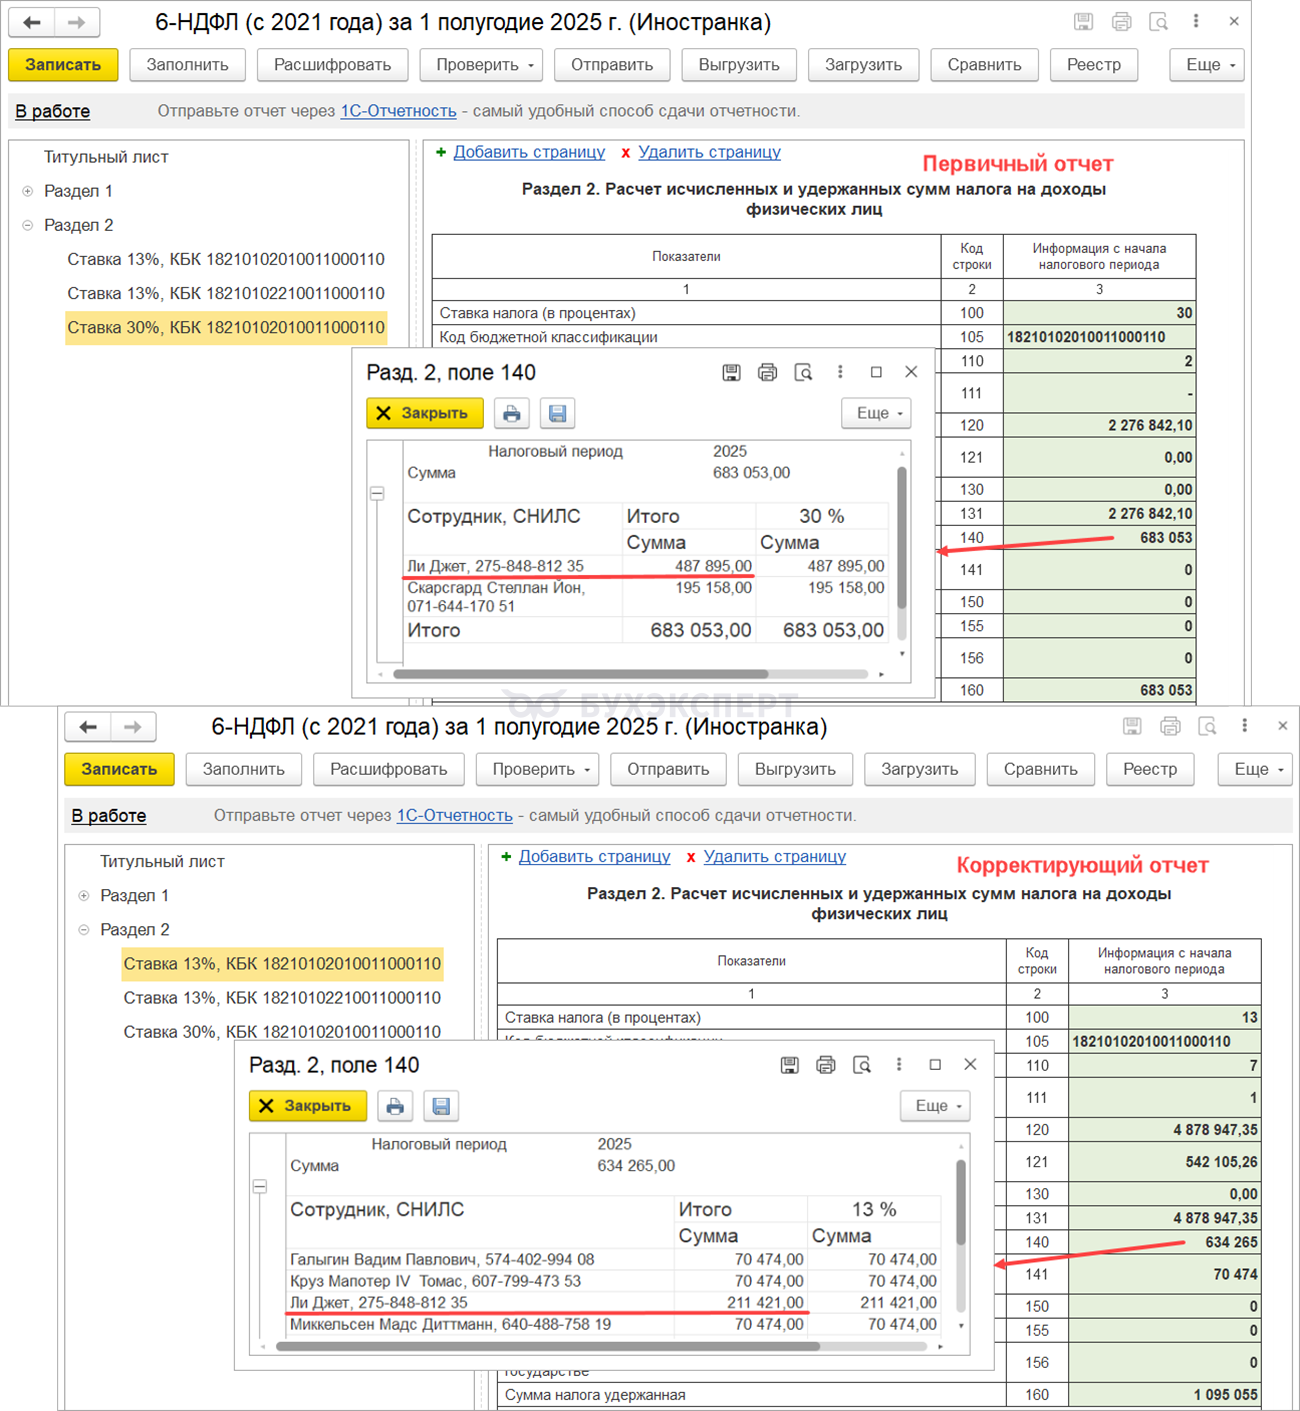Screen dimensions: 1300x1411
Task: Click the diskette save icon in the correcting report title bar
Action: 1132,726
